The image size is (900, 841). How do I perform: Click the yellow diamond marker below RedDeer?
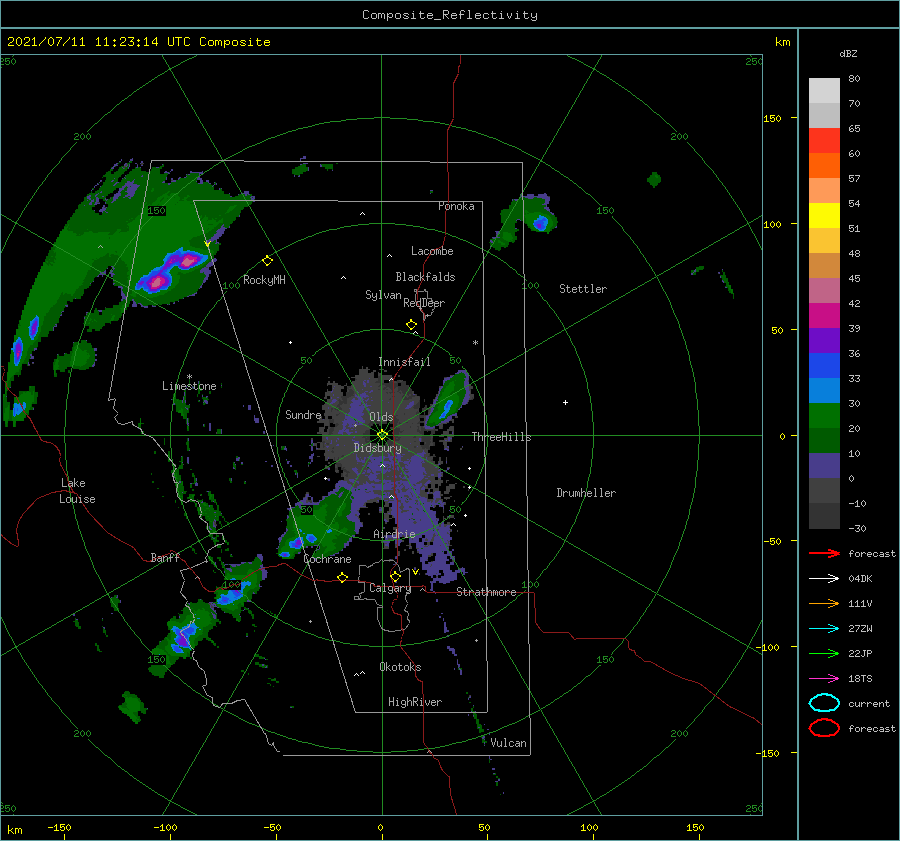pos(412,325)
